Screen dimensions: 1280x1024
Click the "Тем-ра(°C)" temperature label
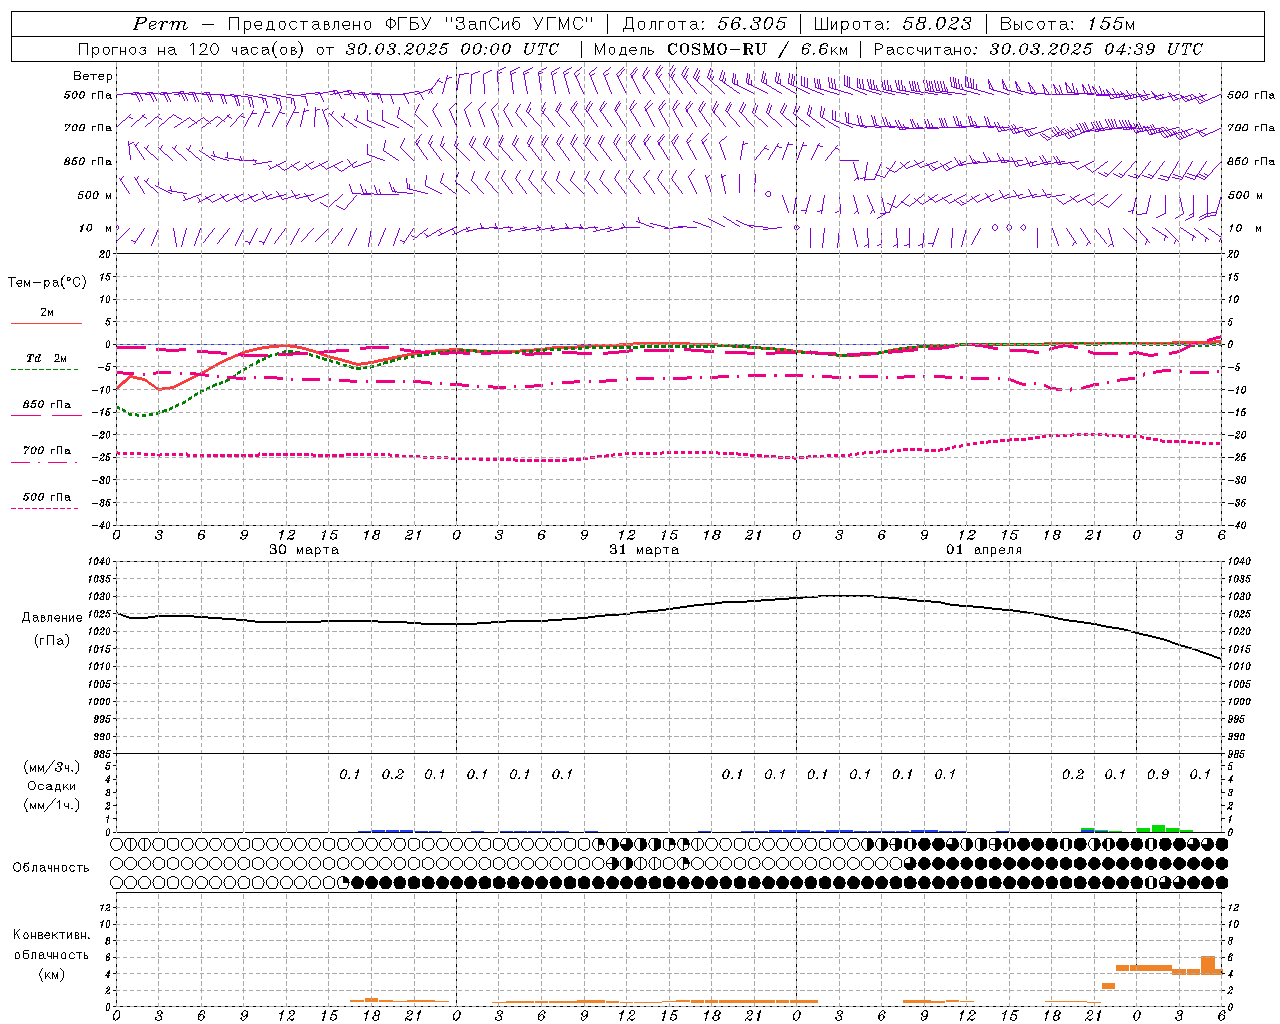point(47,283)
